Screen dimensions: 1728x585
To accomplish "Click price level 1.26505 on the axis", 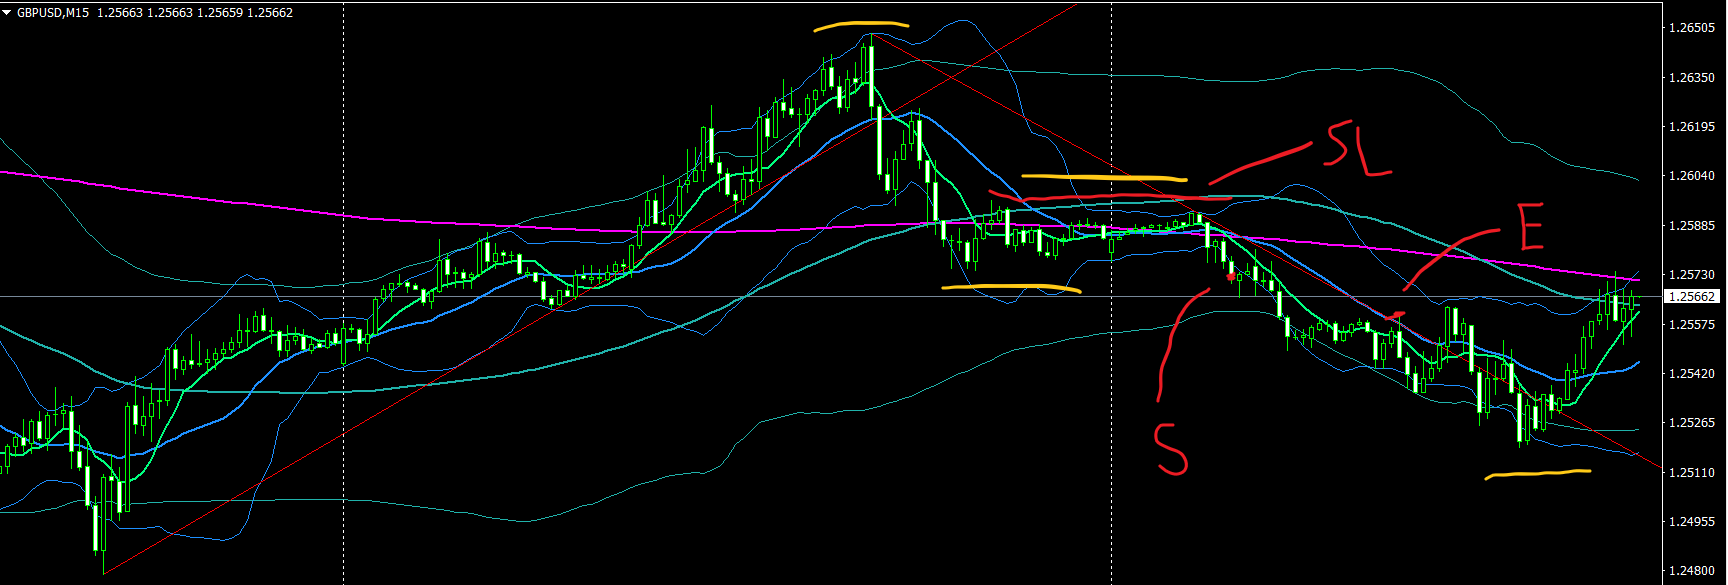I will point(1692,28).
